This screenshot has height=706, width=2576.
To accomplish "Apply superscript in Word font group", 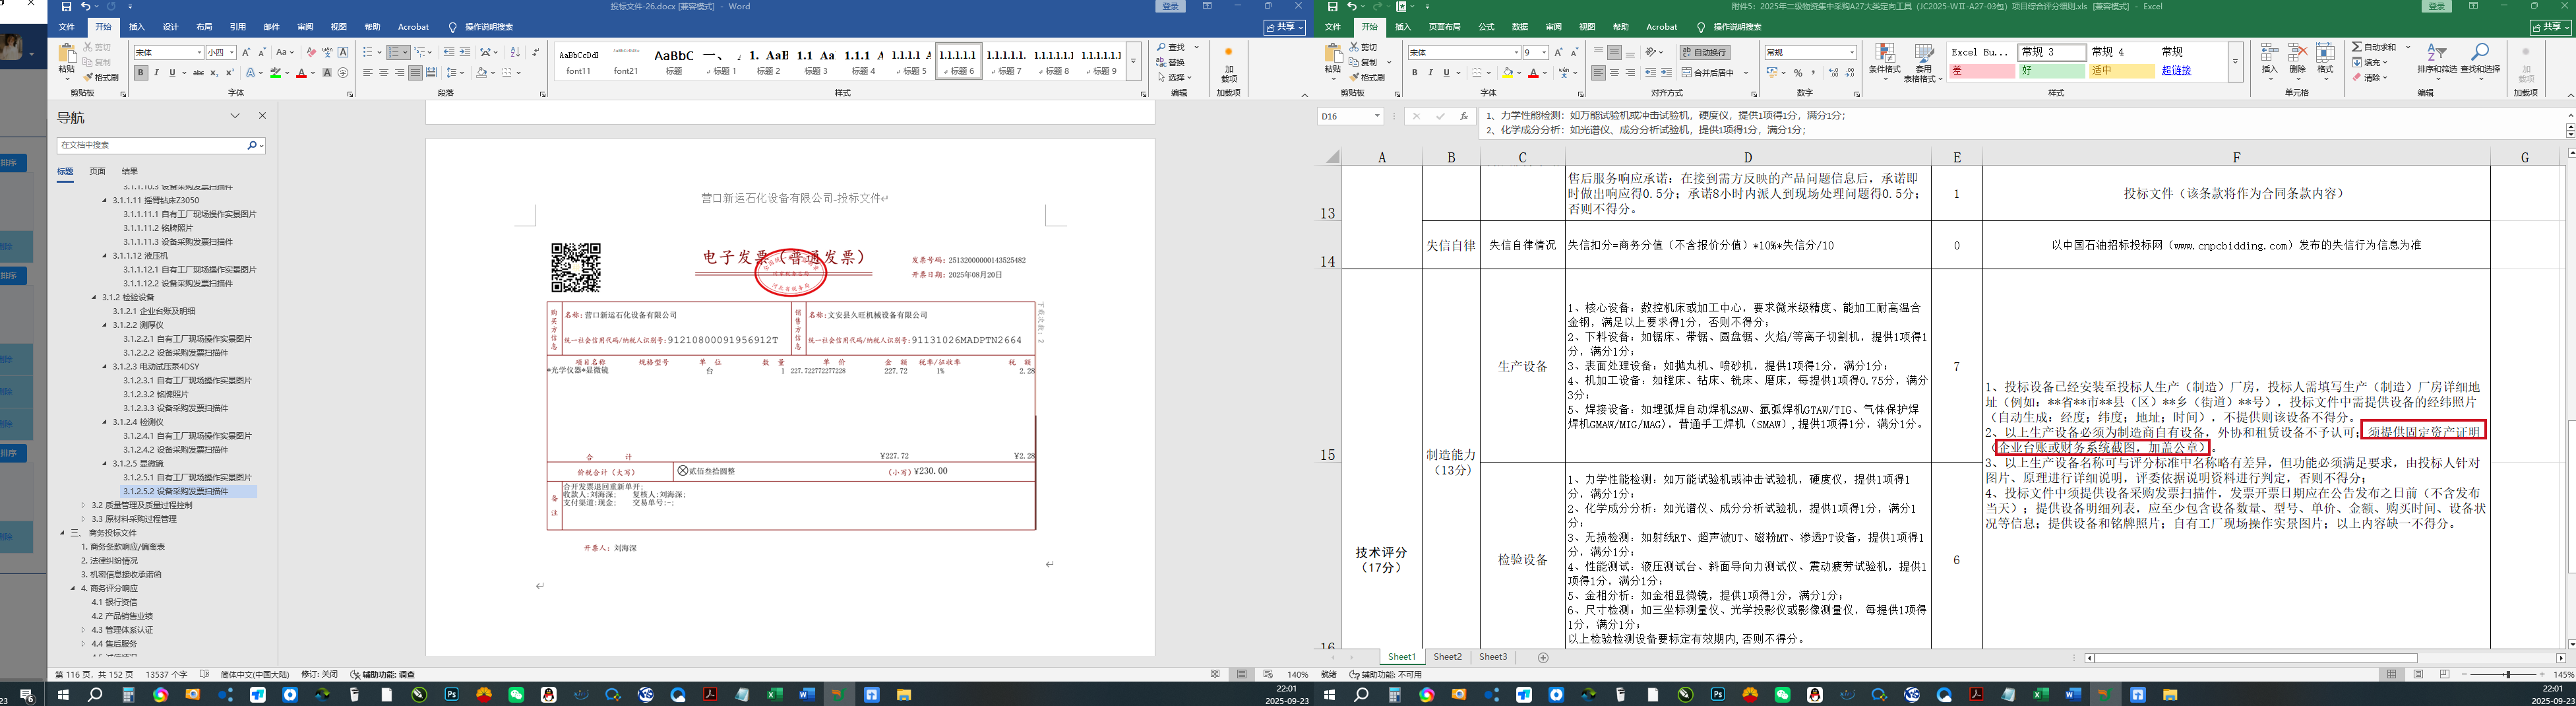I will coord(230,73).
